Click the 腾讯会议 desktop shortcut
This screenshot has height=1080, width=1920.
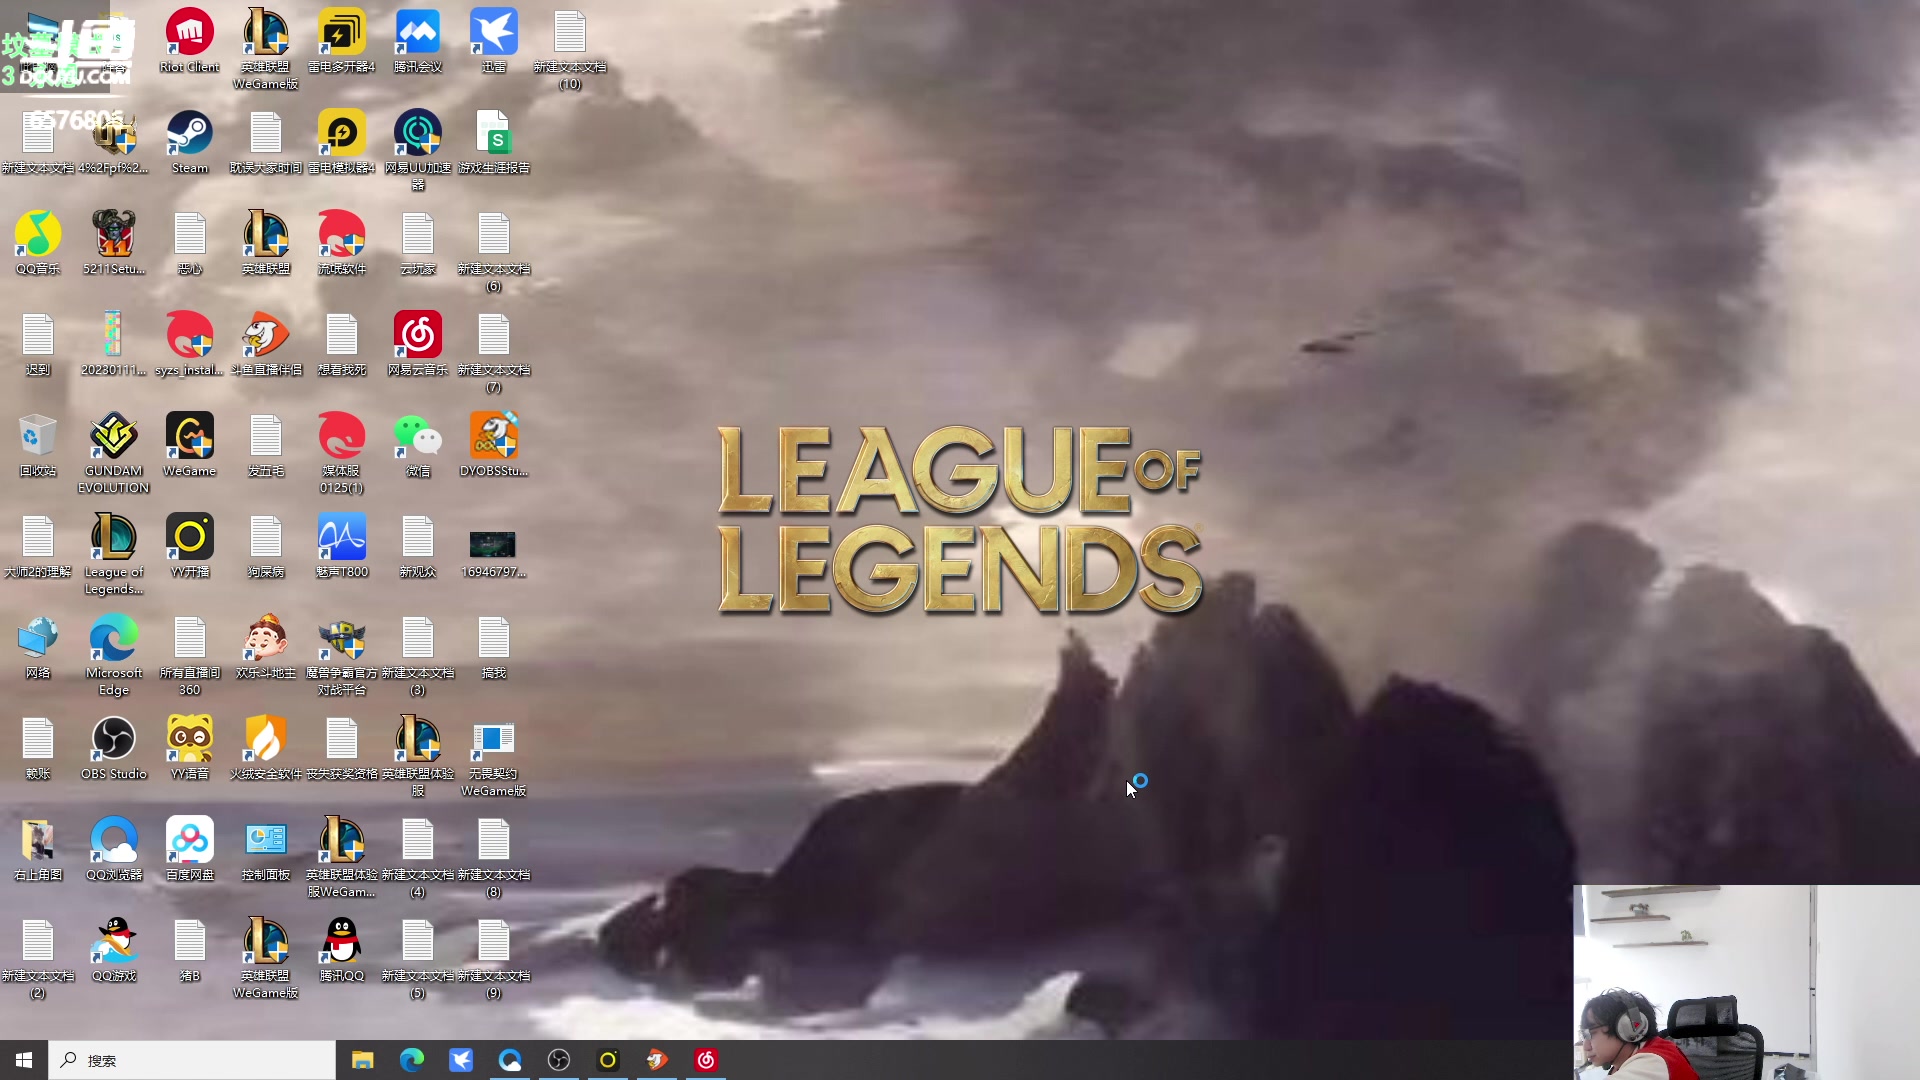point(417,42)
